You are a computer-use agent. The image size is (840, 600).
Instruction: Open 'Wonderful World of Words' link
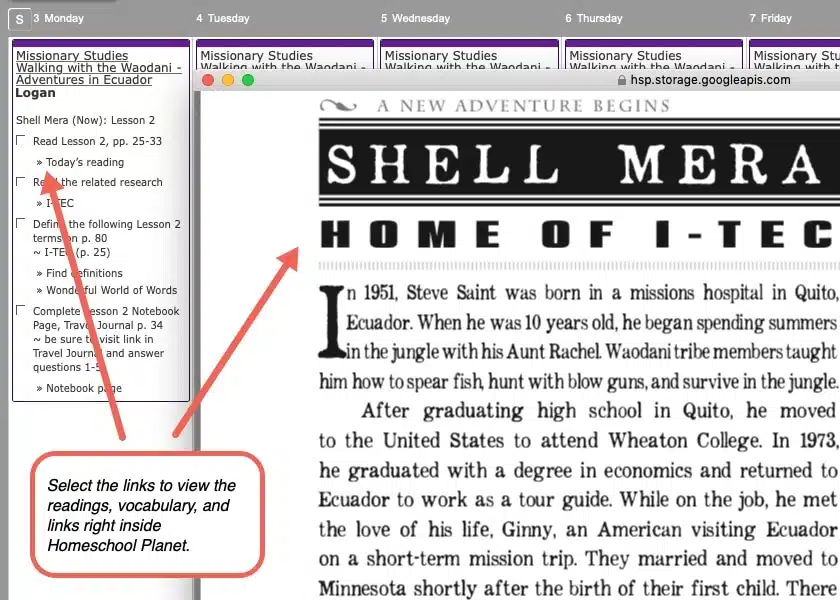[x=111, y=290]
